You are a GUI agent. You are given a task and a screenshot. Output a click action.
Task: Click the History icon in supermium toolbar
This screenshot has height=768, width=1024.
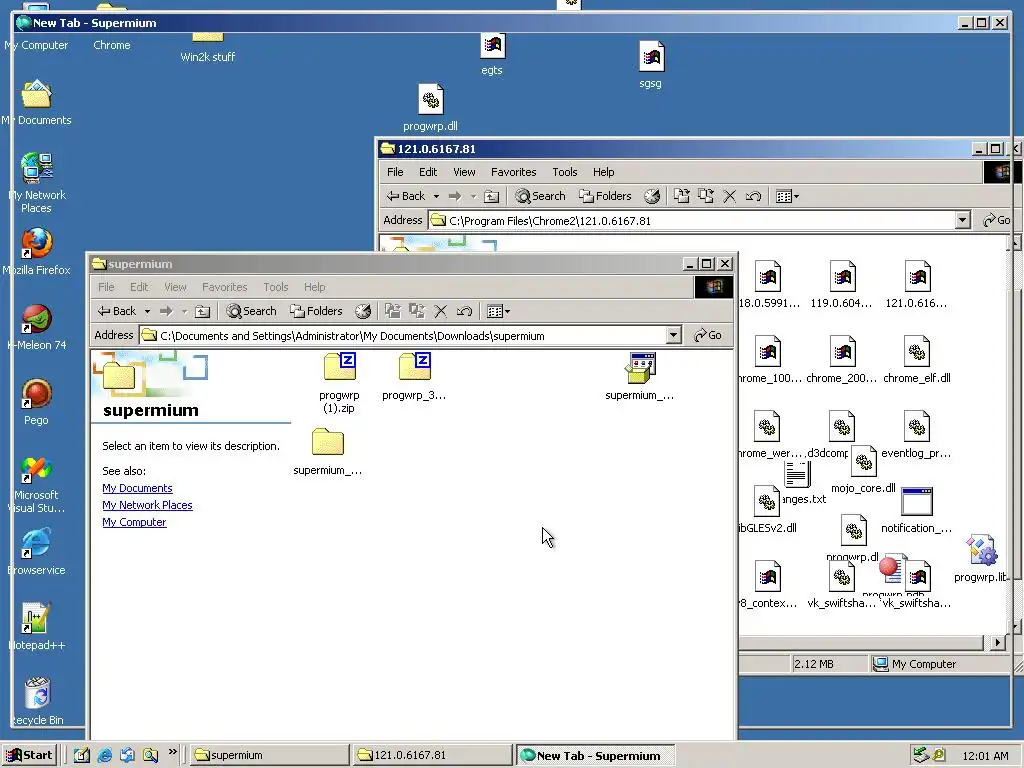click(363, 312)
